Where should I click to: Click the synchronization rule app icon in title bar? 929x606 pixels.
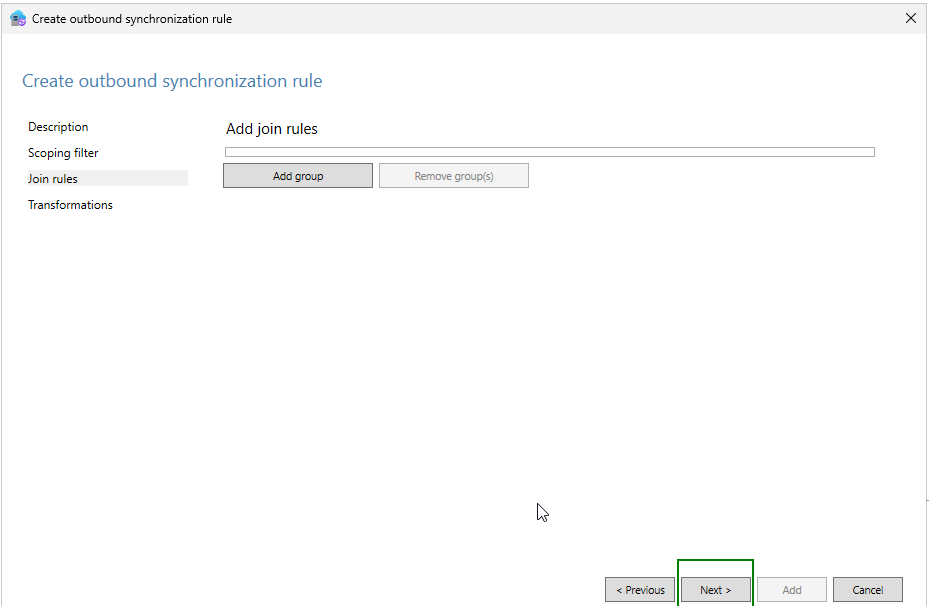pyautogui.click(x=18, y=18)
